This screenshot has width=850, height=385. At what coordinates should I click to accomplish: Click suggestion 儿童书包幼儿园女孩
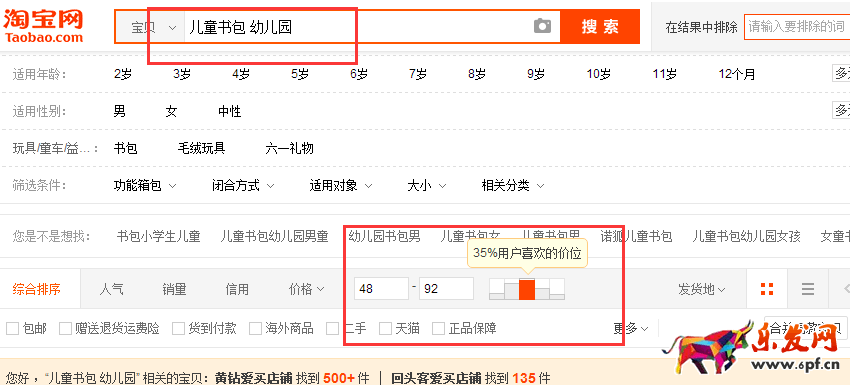[746, 236]
